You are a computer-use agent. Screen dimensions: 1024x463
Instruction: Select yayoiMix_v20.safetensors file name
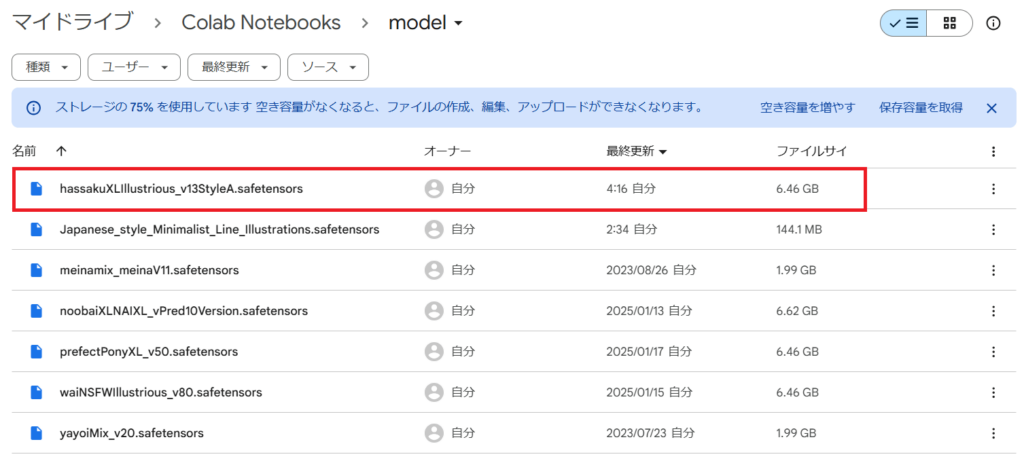[x=131, y=433]
